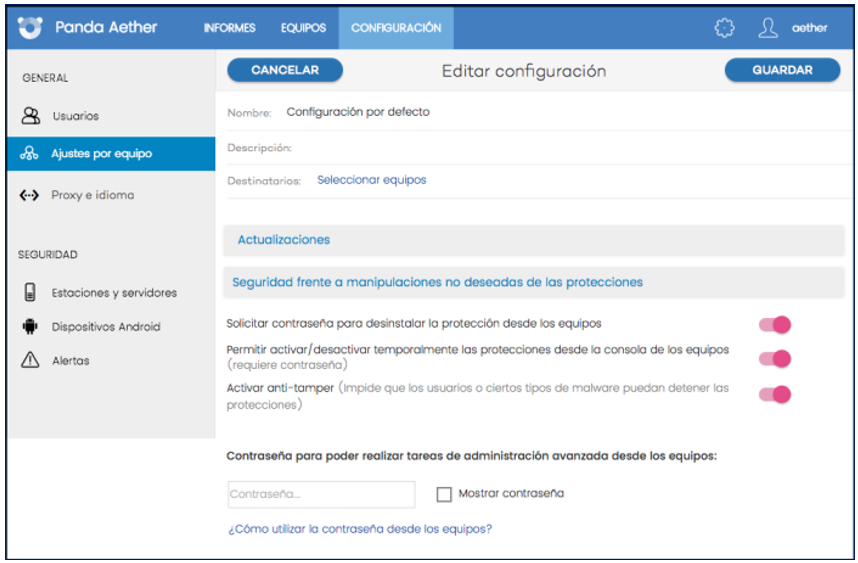Viewport: 858px width, 563px height.
Task: Click the GENERAL sidebar heading
Action: click(x=45, y=78)
